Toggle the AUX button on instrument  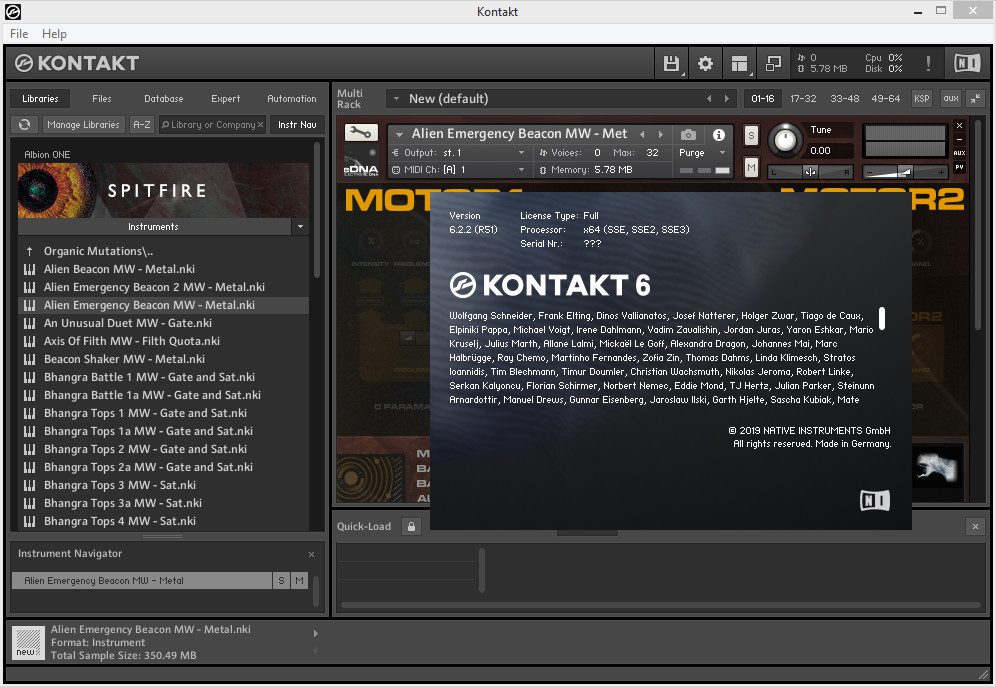959,153
